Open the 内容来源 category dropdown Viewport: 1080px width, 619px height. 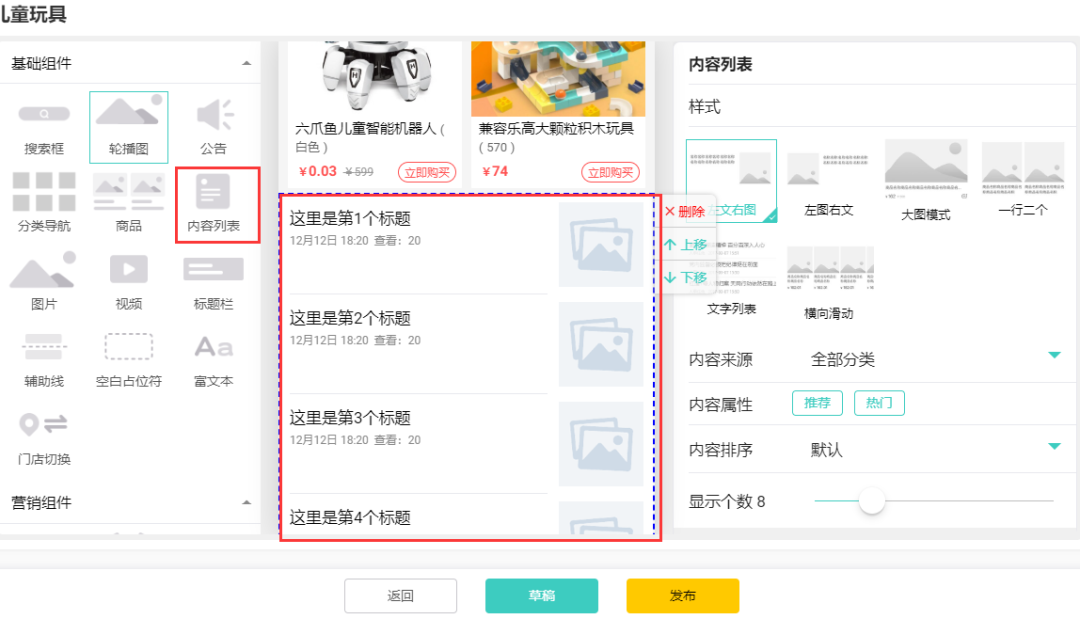tap(1053, 355)
